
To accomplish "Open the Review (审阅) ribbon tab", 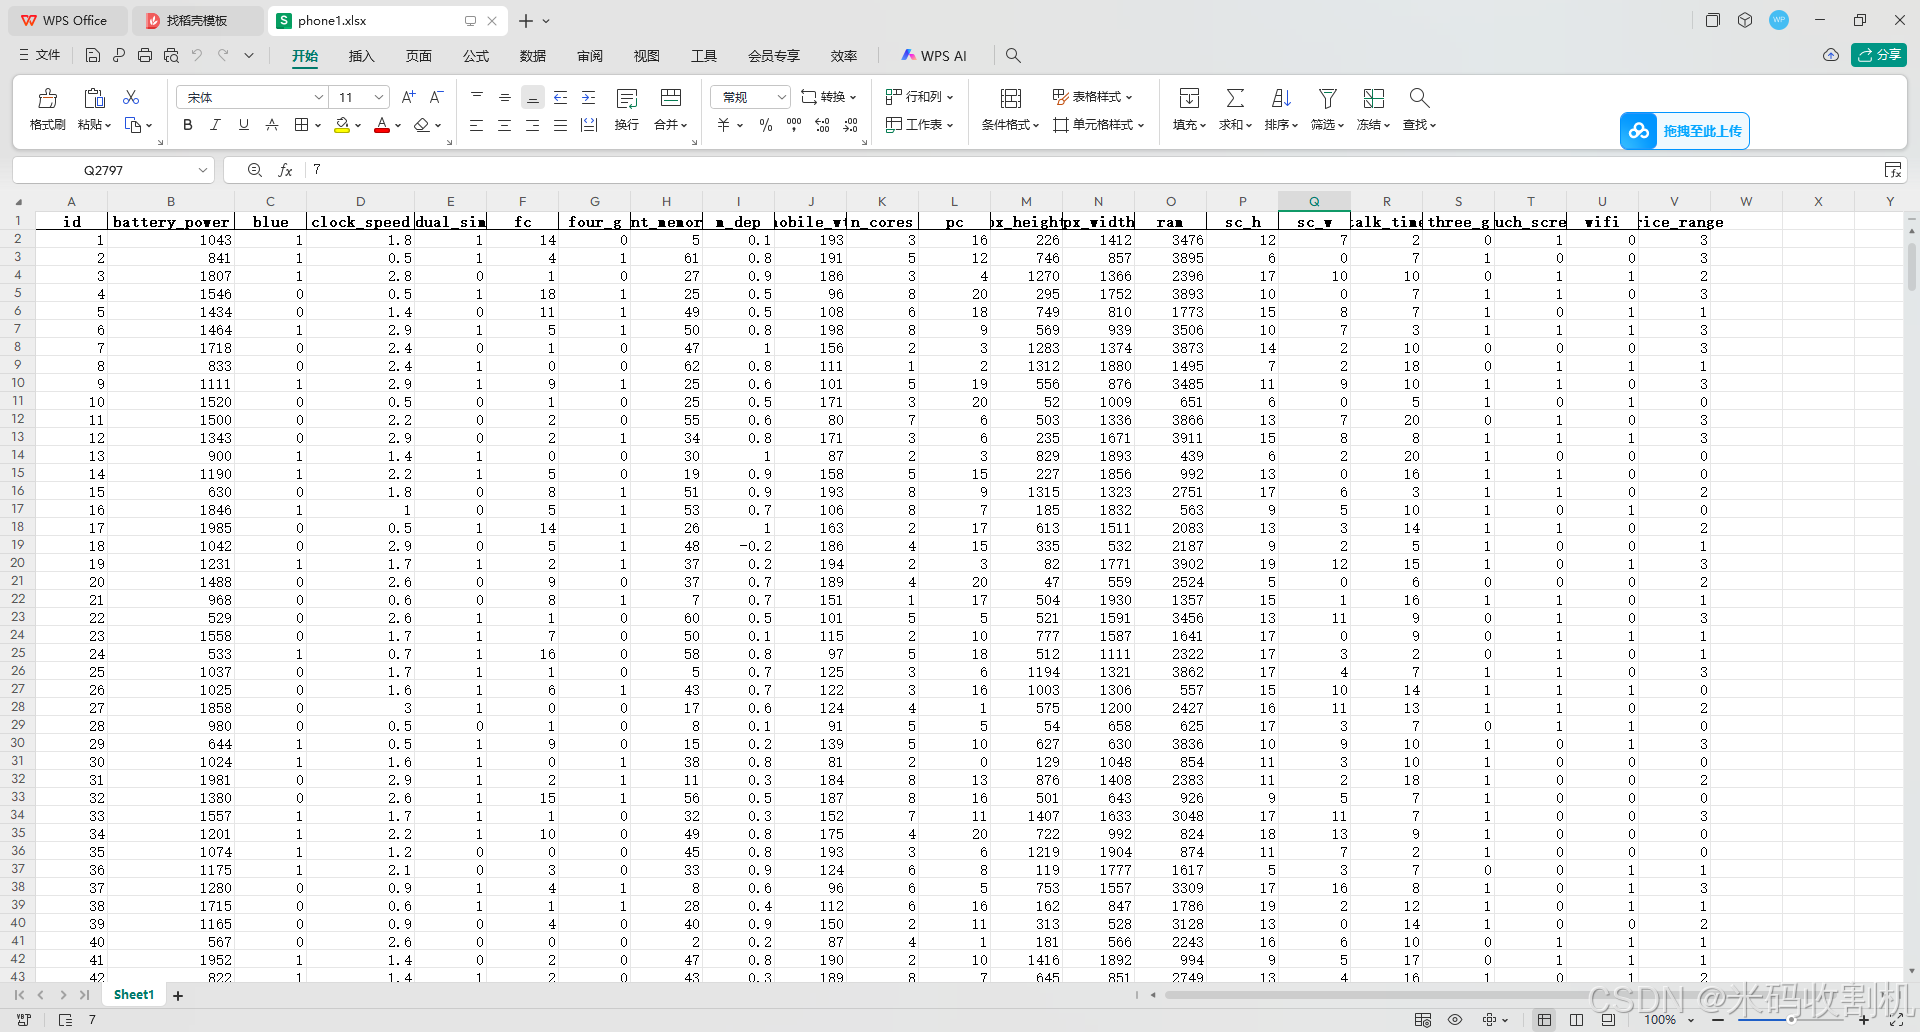I will coord(590,56).
